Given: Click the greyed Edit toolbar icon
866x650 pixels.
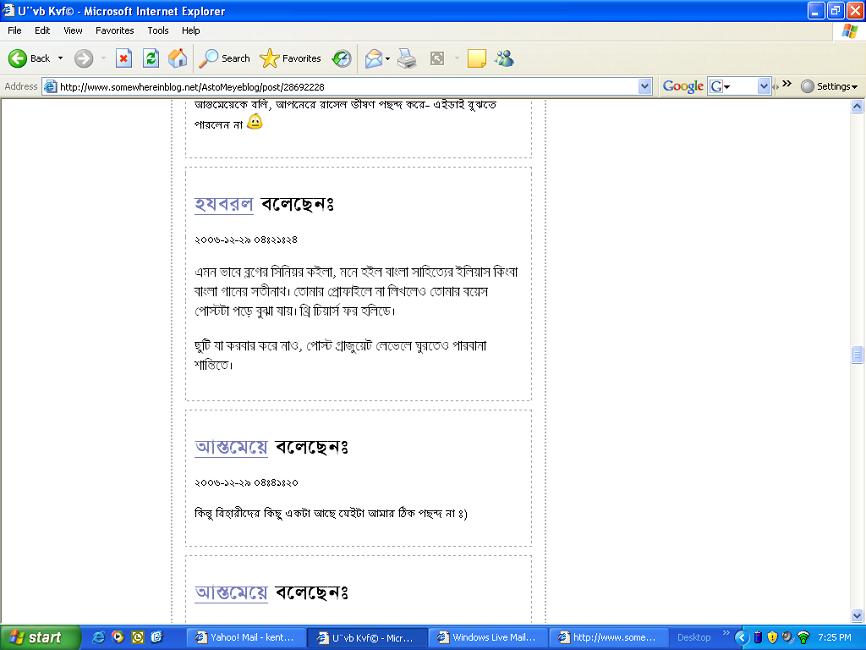Looking at the screenshot, I should click(437, 58).
